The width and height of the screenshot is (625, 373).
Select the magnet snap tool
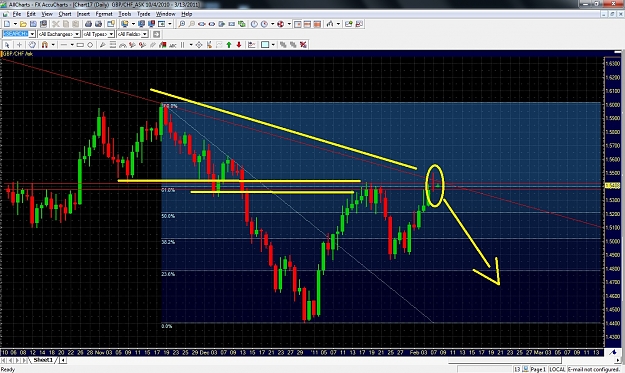pos(45,45)
